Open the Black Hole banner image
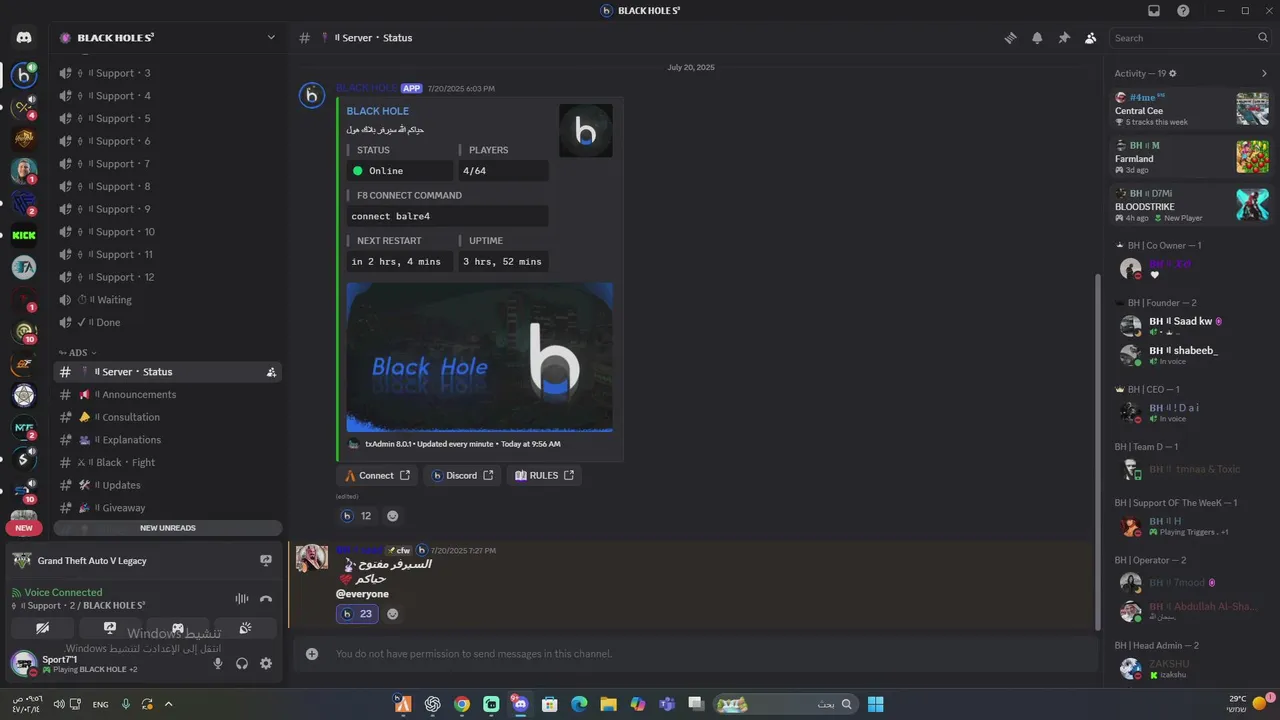The width and height of the screenshot is (1280, 720). coord(480,357)
